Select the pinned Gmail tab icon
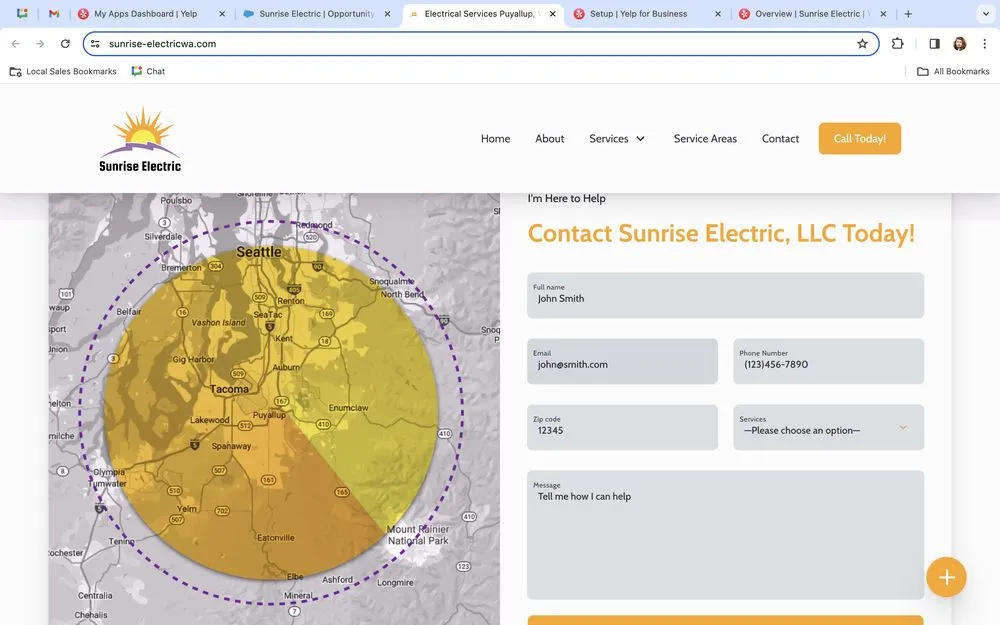1000x625 pixels. [x=54, y=14]
